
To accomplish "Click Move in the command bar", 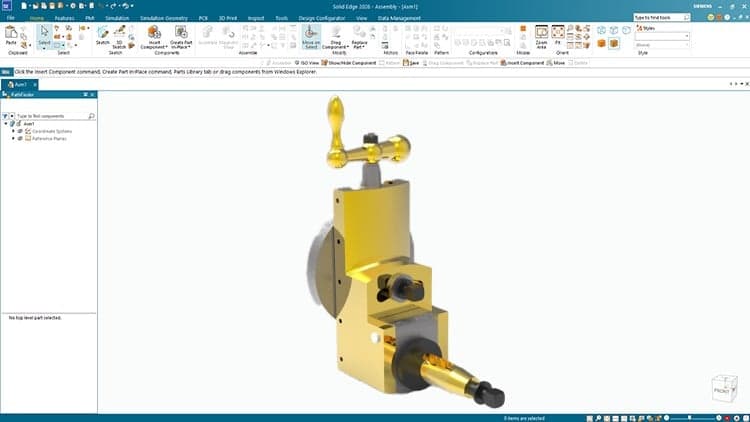I will [x=556, y=63].
